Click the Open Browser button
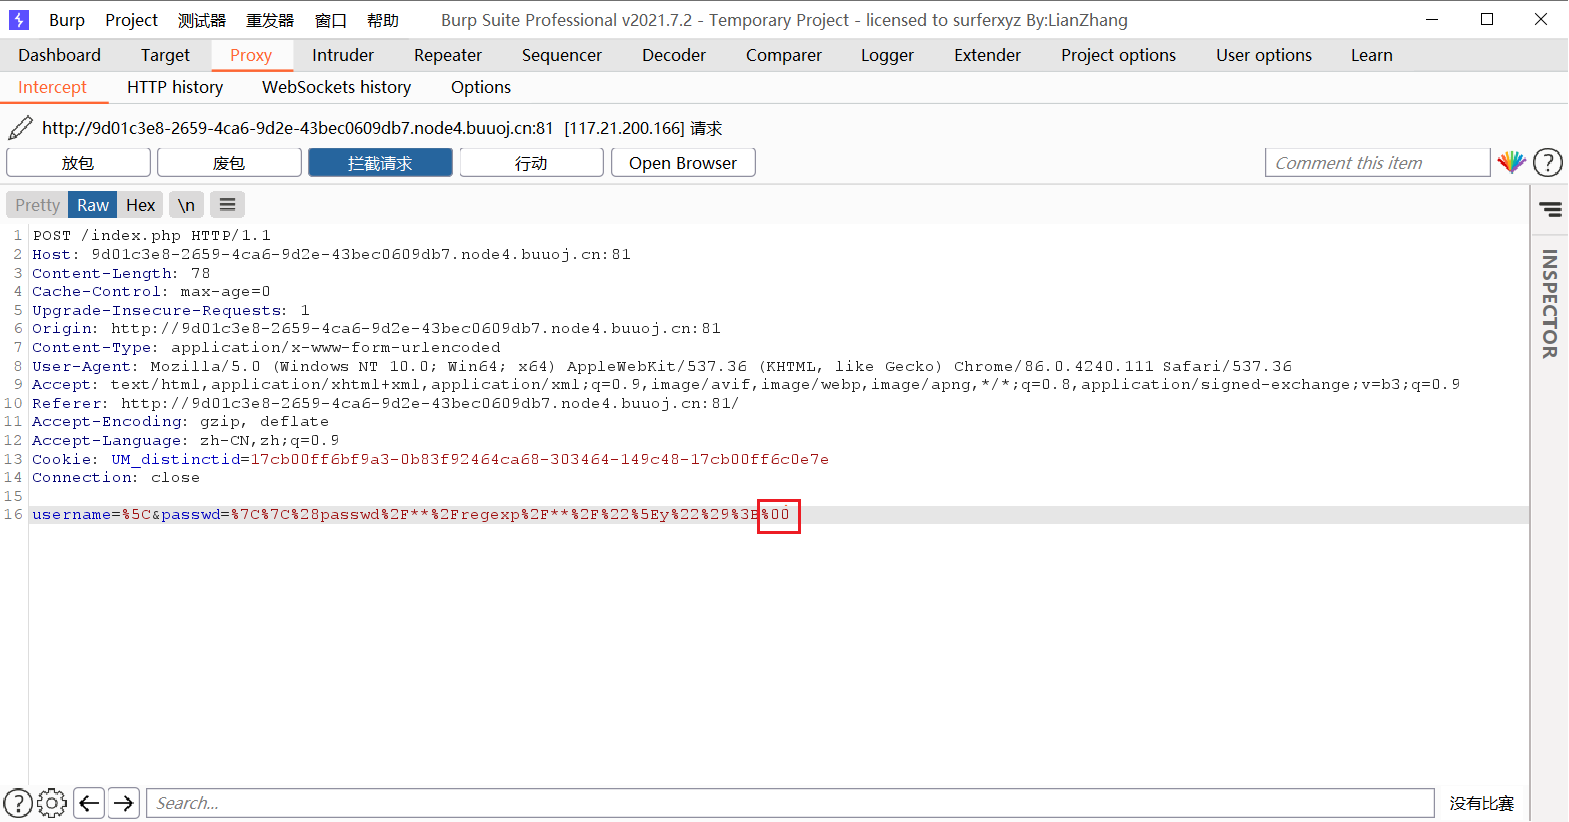This screenshot has height=822, width=1569. coord(683,163)
